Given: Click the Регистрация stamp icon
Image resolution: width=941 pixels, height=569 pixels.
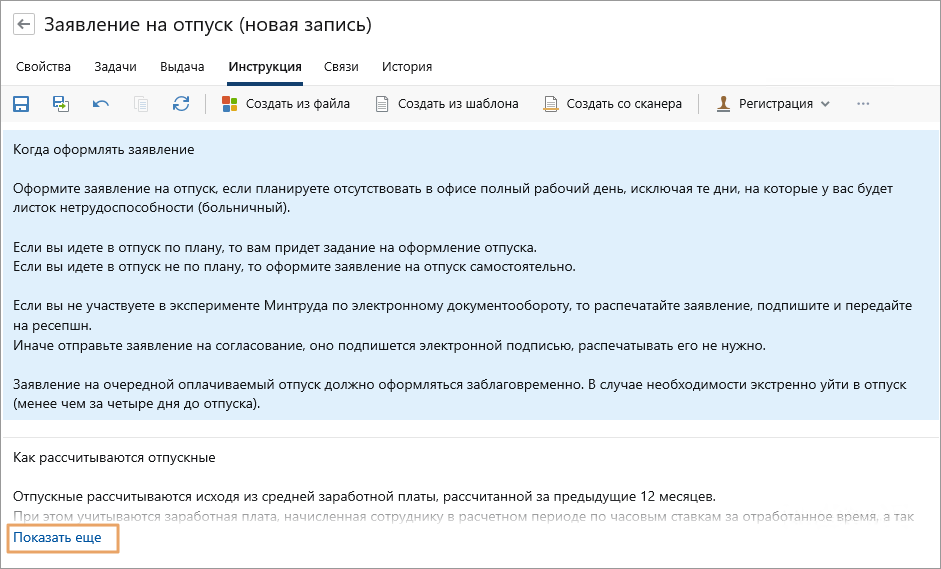Looking at the screenshot, I should (x=723, y=104).
